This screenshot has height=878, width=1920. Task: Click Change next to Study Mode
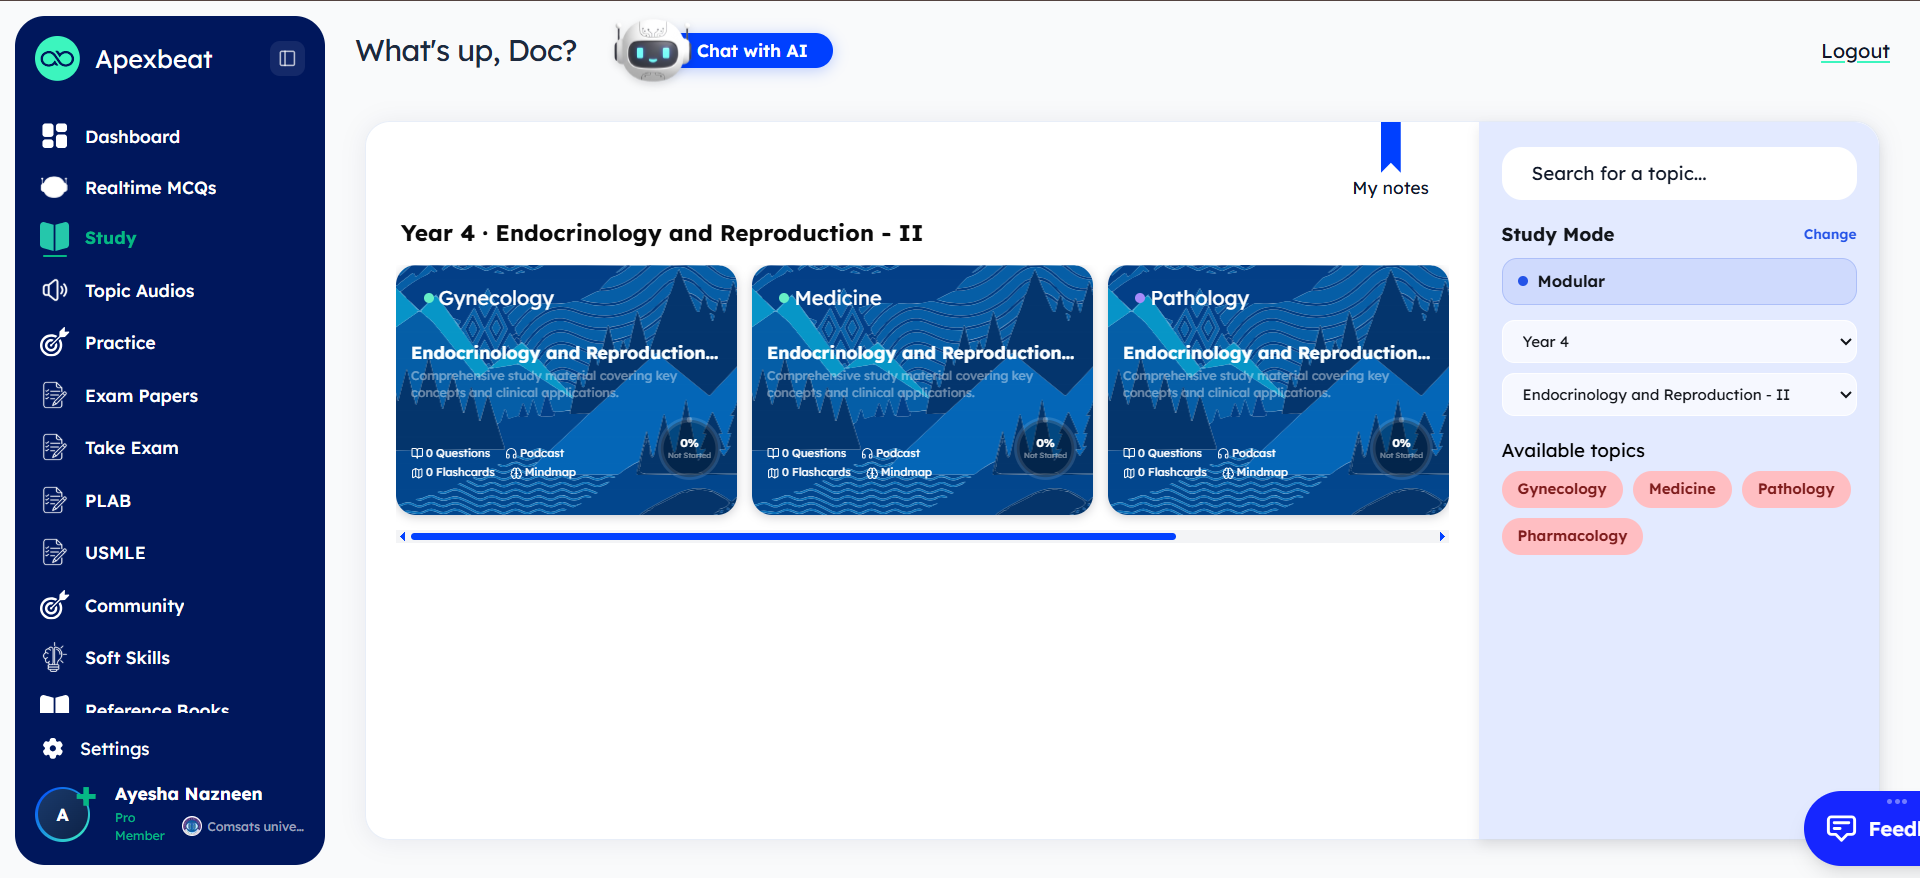point(1829,234)
